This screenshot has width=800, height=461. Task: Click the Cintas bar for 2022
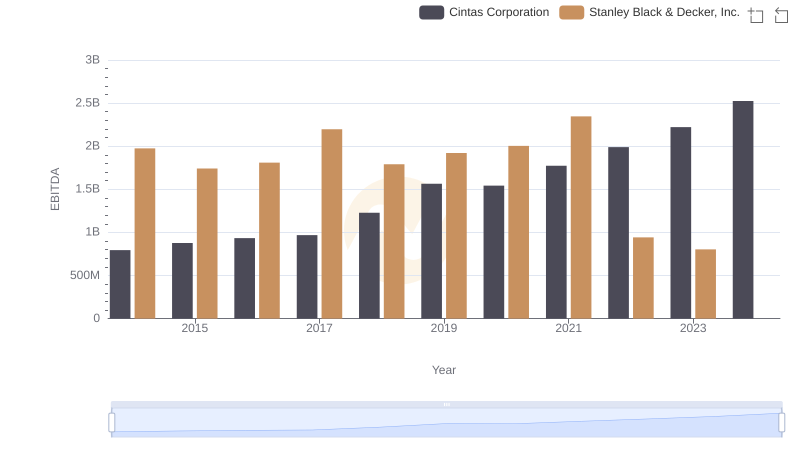coord(618,233)
